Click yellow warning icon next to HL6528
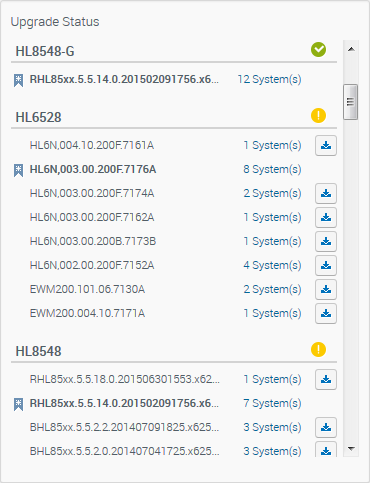This screenshot has height=483, width=370. coord(318,116)
